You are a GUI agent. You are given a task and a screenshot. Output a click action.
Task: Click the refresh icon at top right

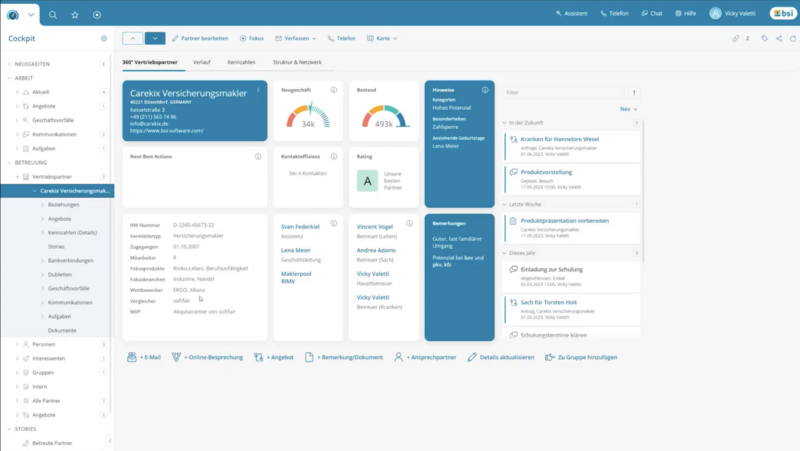[793, 38]
